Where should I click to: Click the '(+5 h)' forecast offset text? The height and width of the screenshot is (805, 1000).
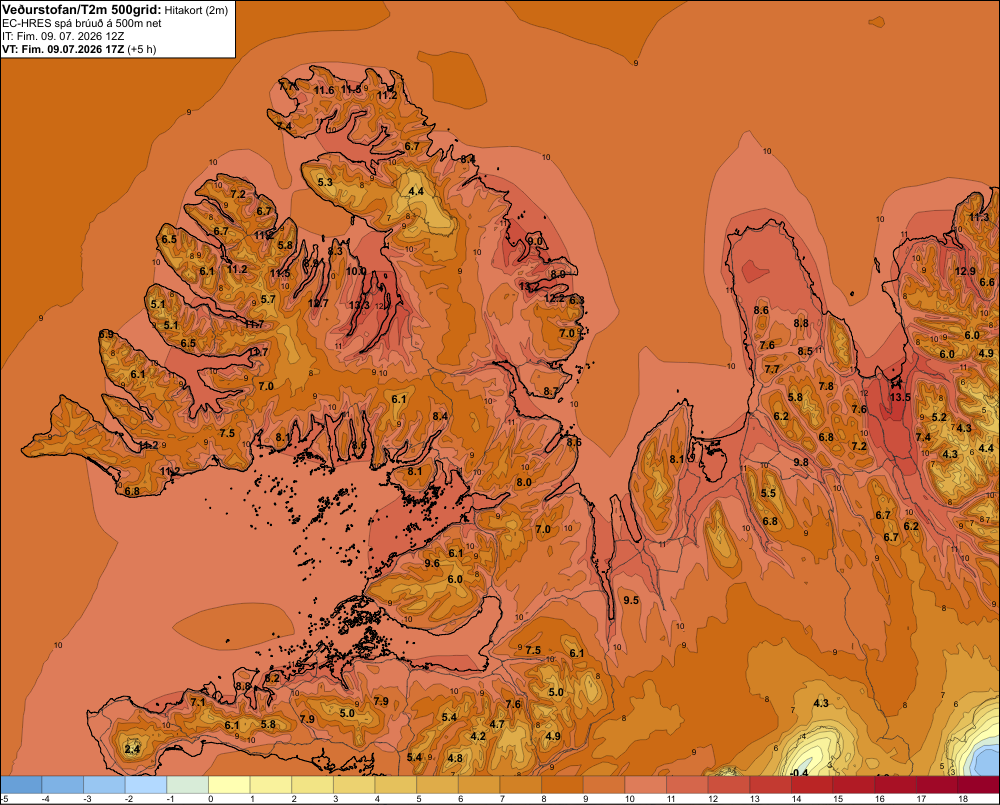click(x=142, y=49)
